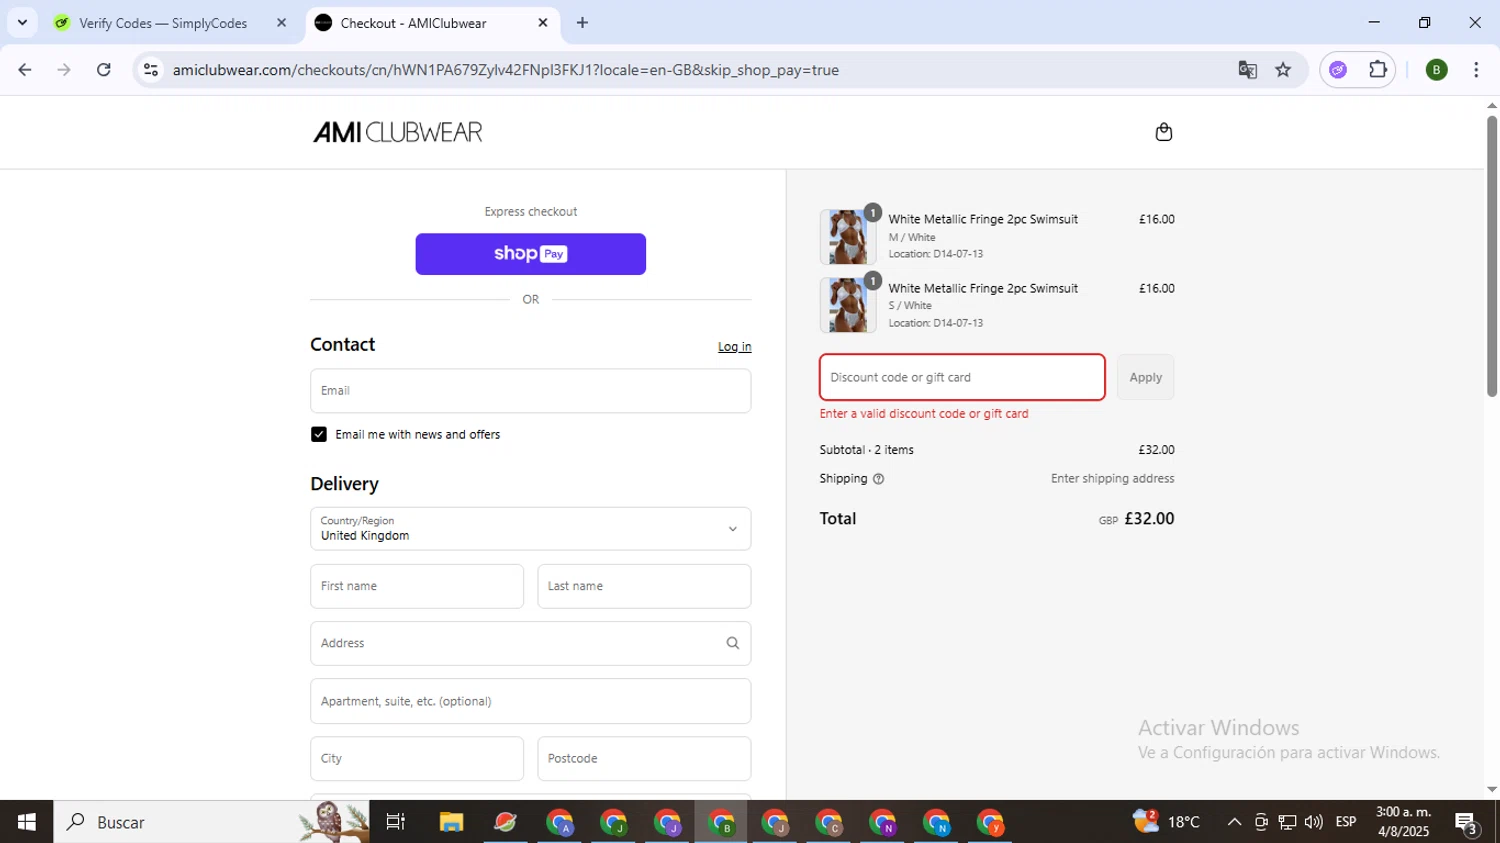
Task: Expand the Country/Region dropdown
Action: (530, 529)
